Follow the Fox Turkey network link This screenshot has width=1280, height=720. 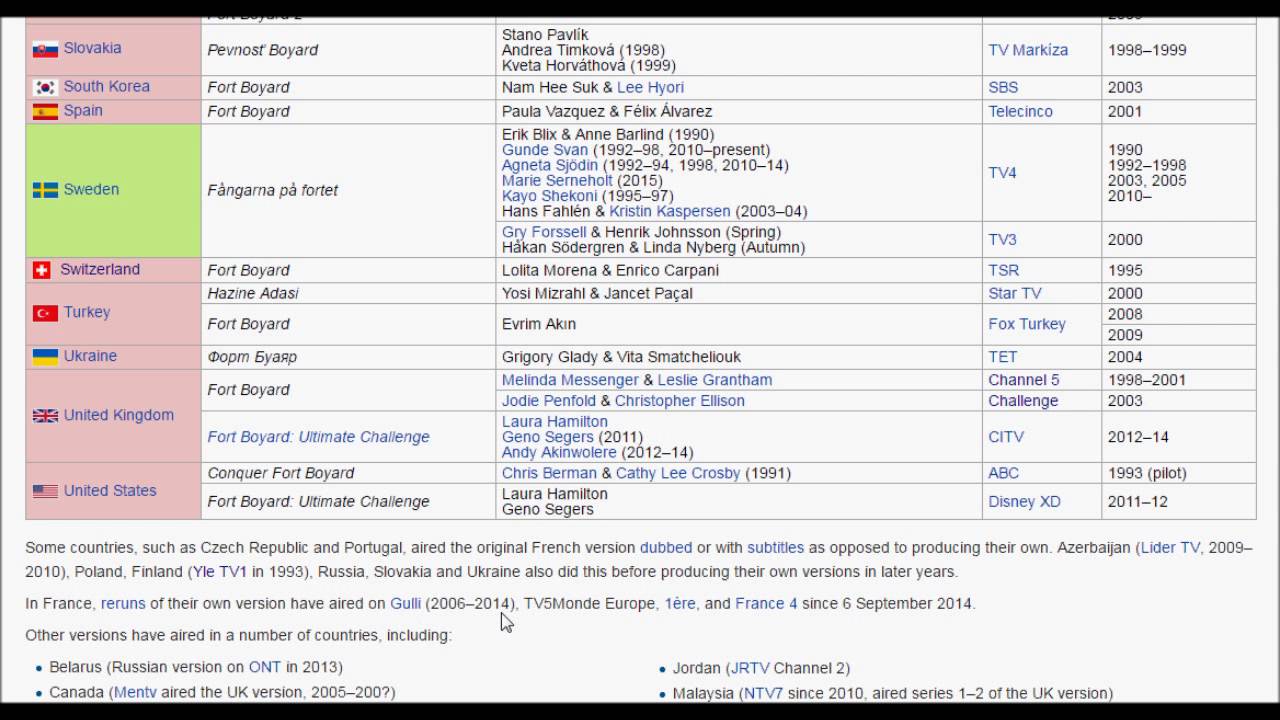point(1027,324)
